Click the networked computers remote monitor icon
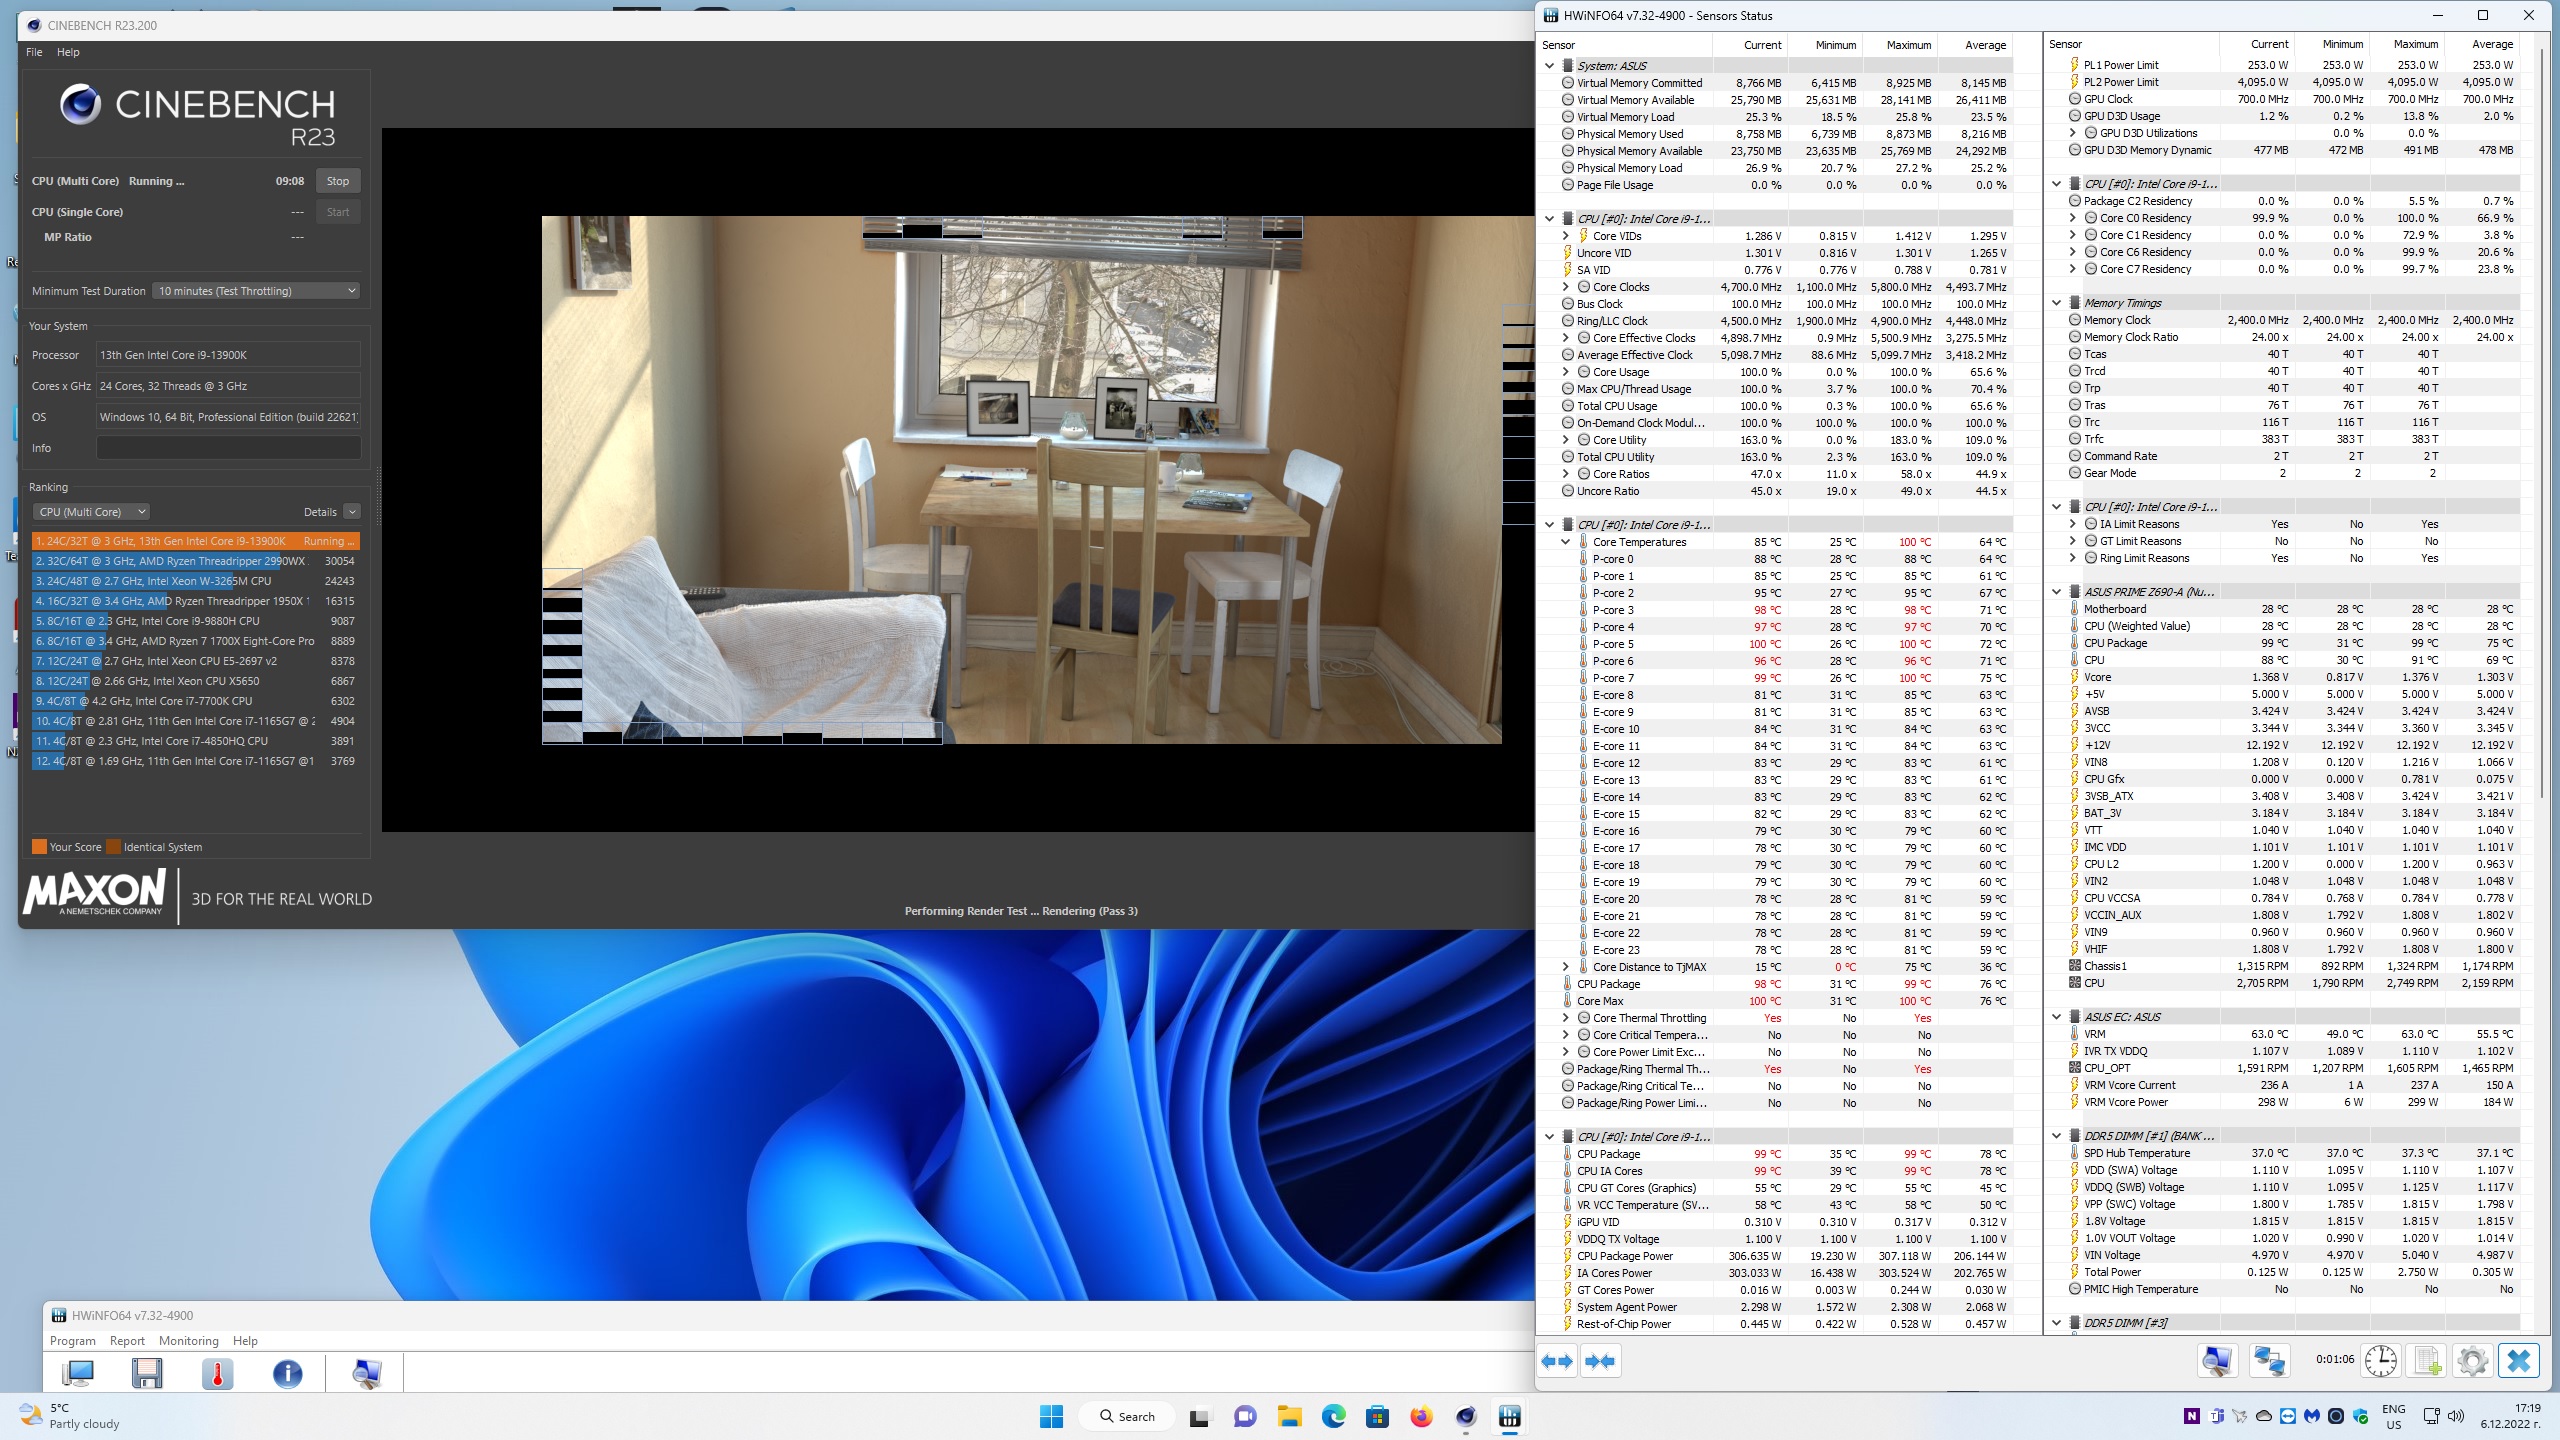The image size is (2560, 1440). (x=2268, y=1360)
